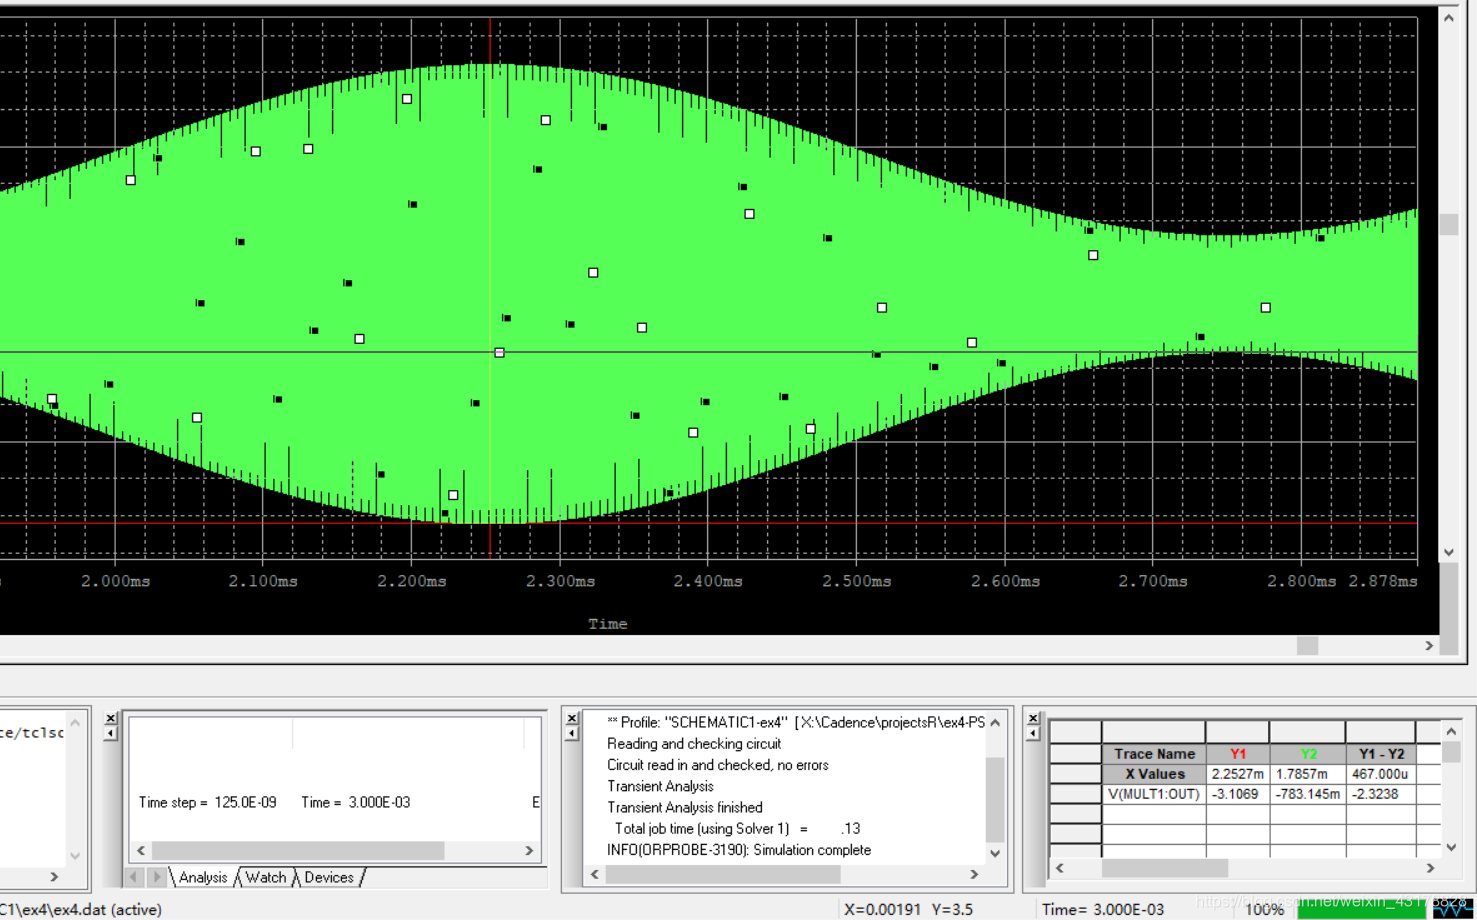Click the -2.3238 difference cell

coord(1381,794)
